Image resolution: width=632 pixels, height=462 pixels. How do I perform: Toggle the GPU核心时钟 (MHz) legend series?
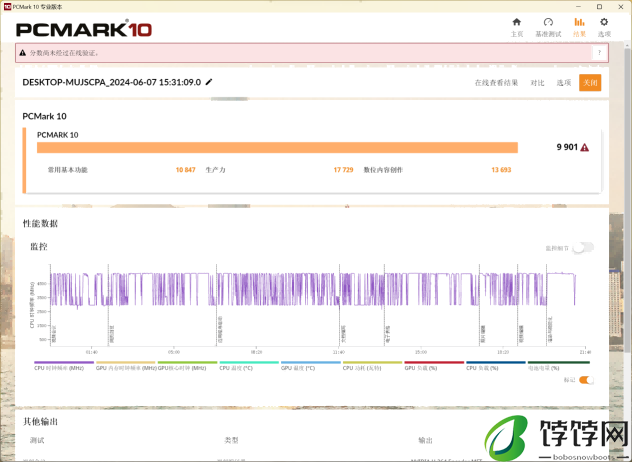(187, 366)
